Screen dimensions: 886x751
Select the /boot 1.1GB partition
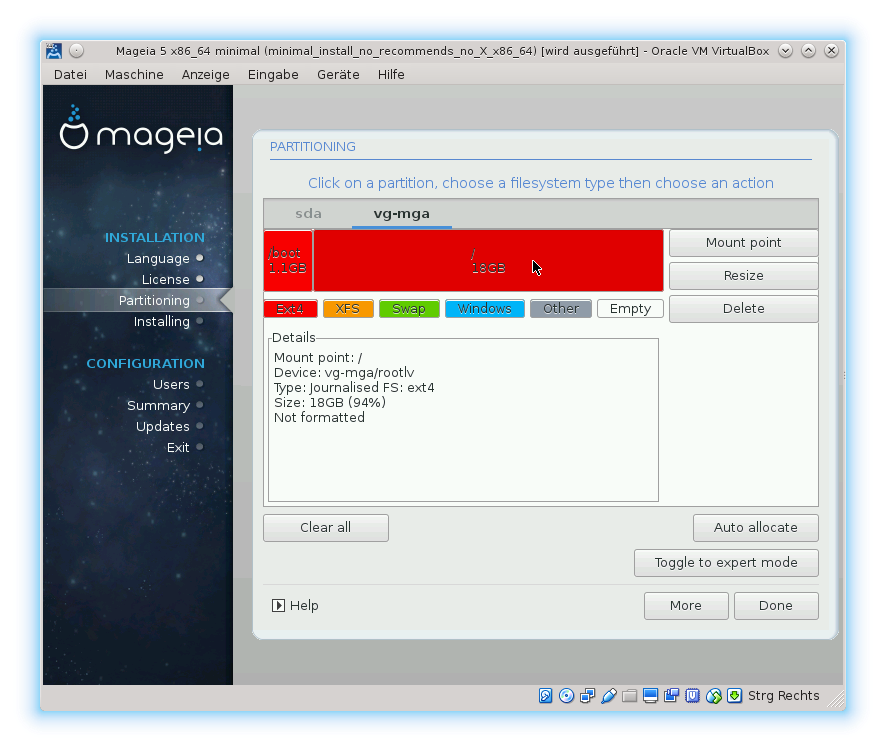(288, 261)
